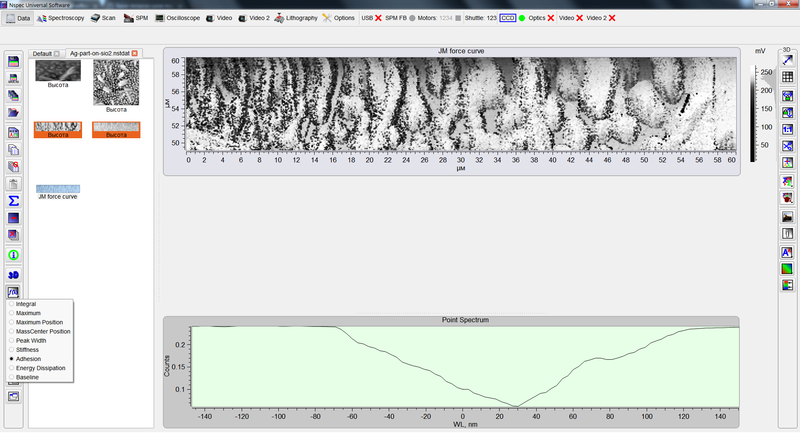The height and width of the screenshot is (433, 800).
Task: Open the Spectroscopy tab in top toolbar
Action: tap(60, 18)
